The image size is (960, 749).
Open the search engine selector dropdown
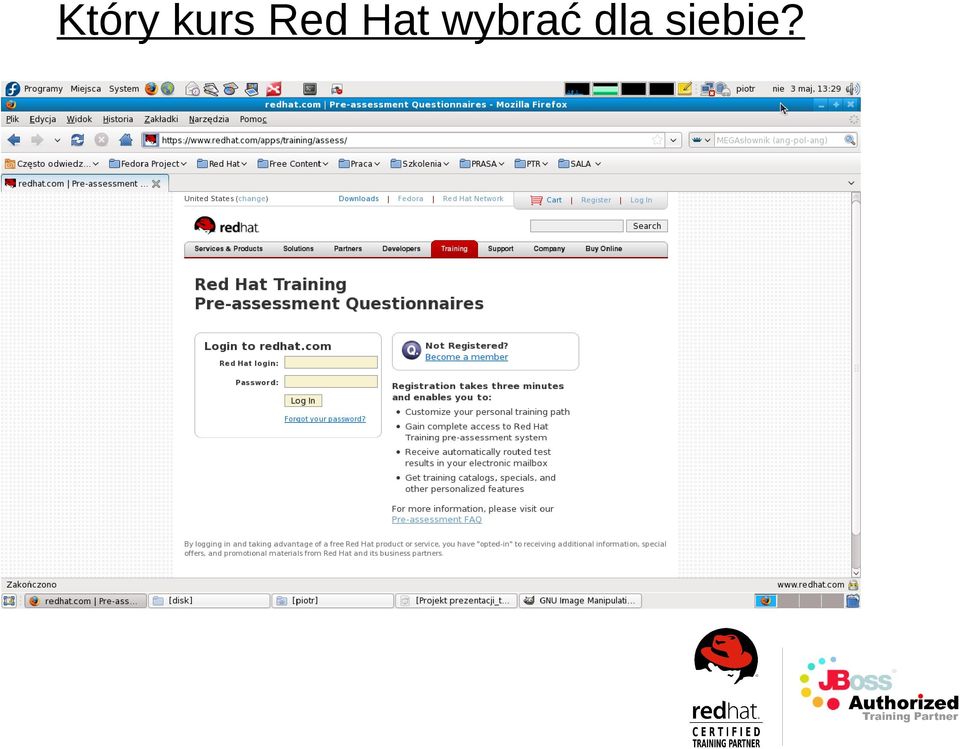coord(701,140)
